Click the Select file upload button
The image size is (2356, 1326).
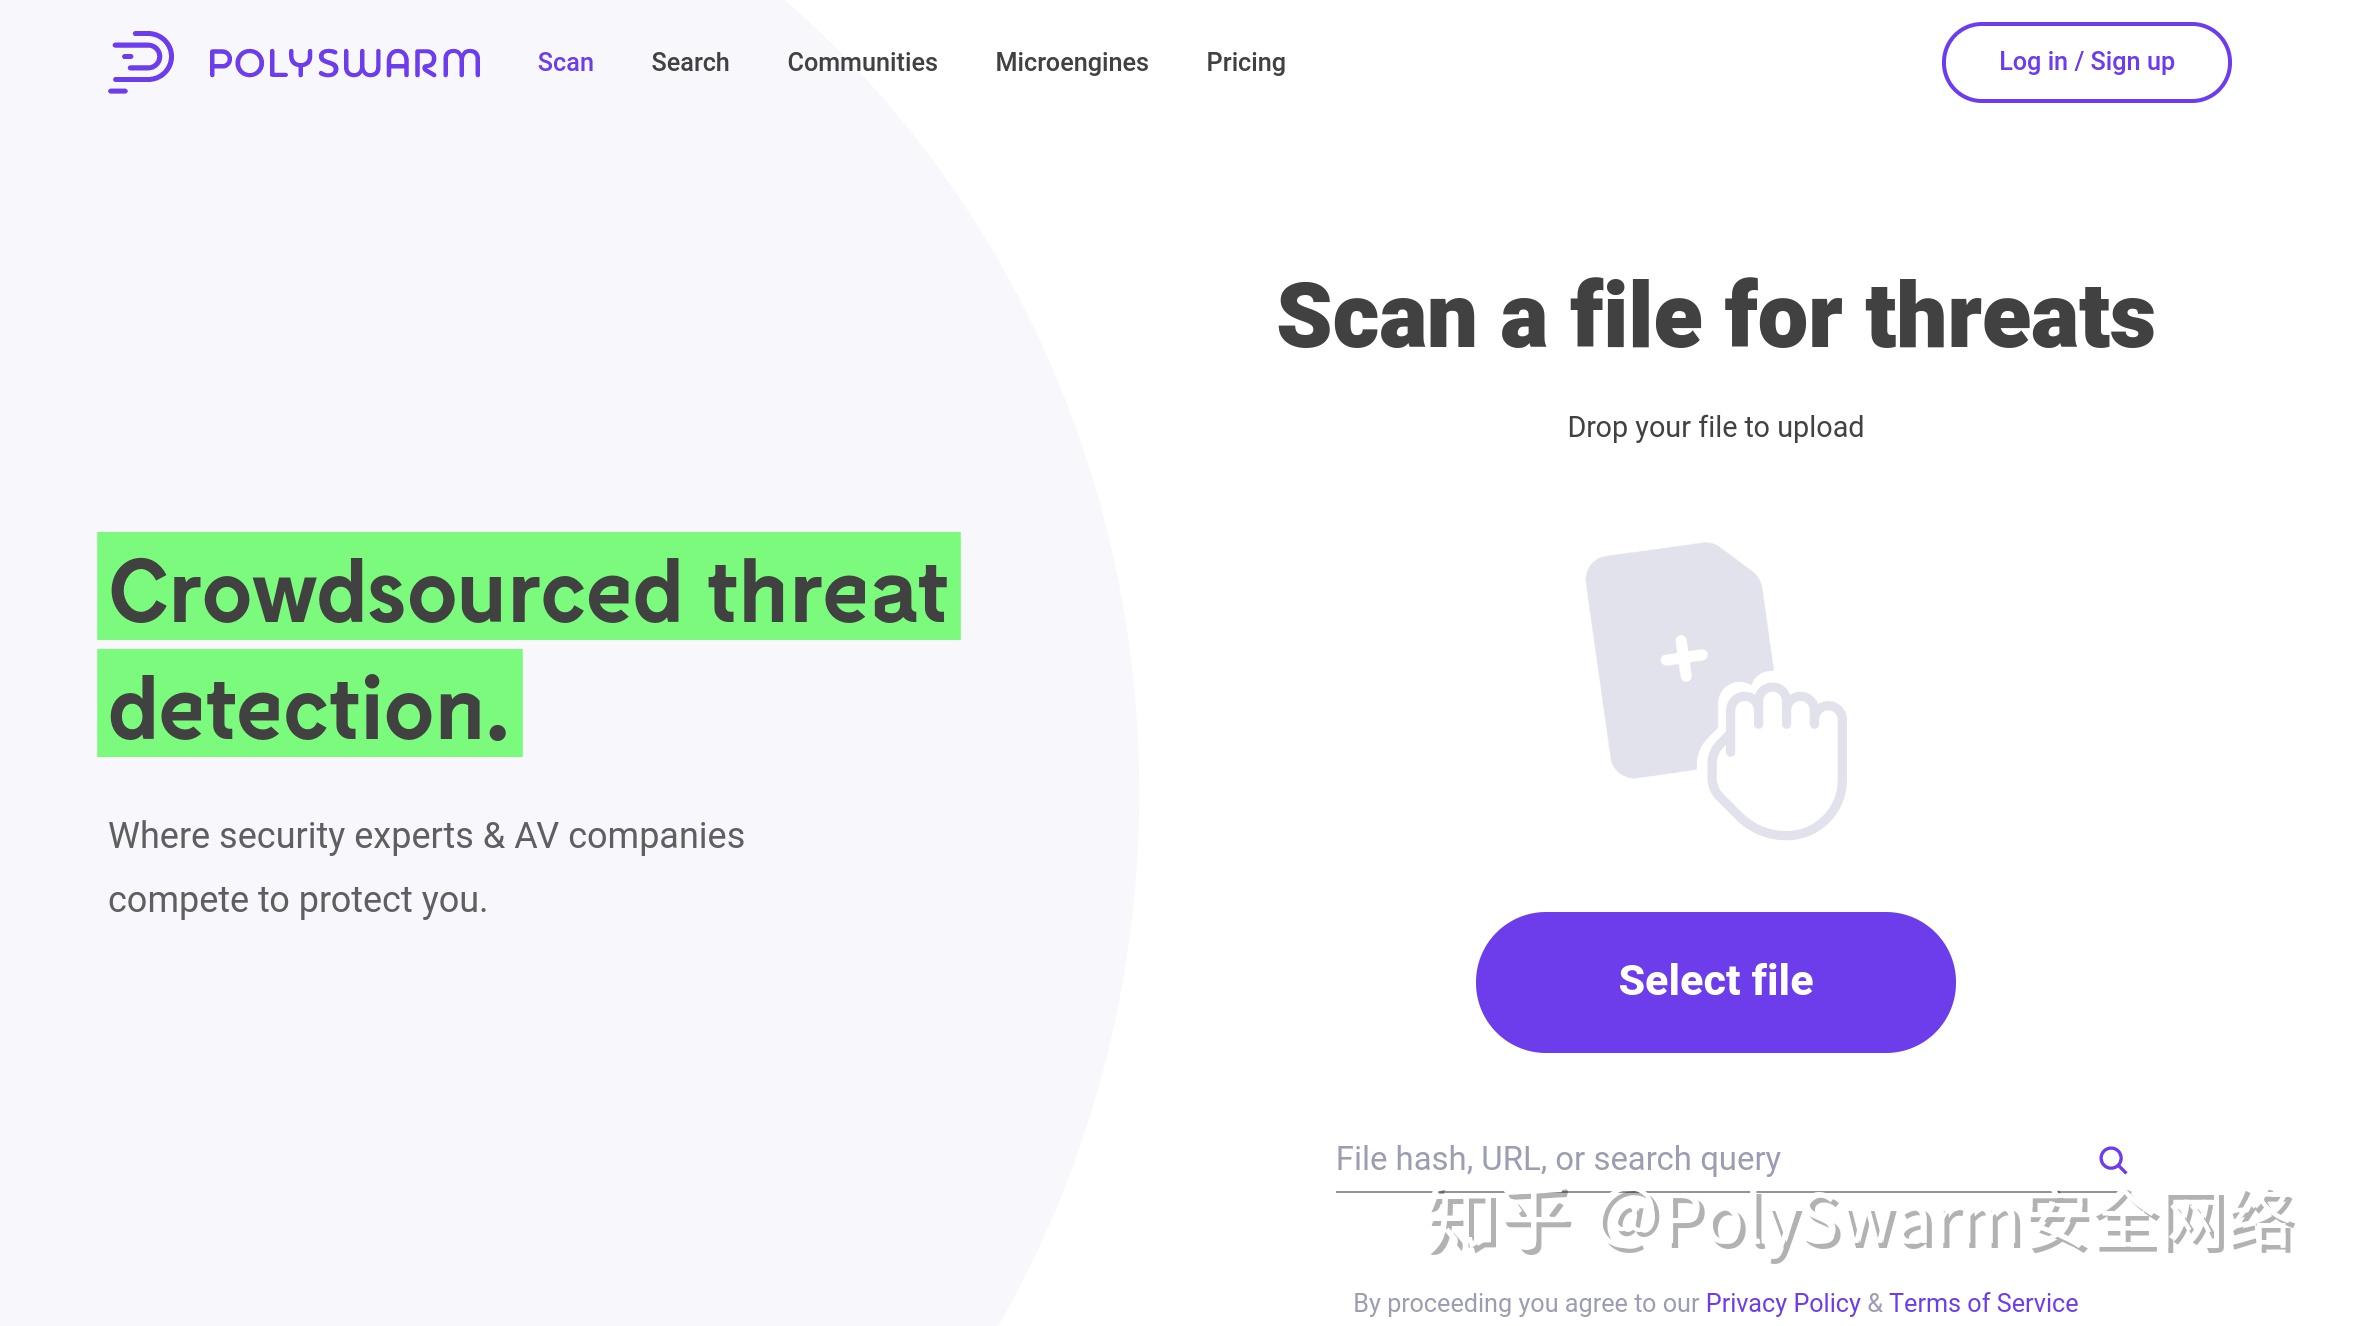[x=1715, y=981]
